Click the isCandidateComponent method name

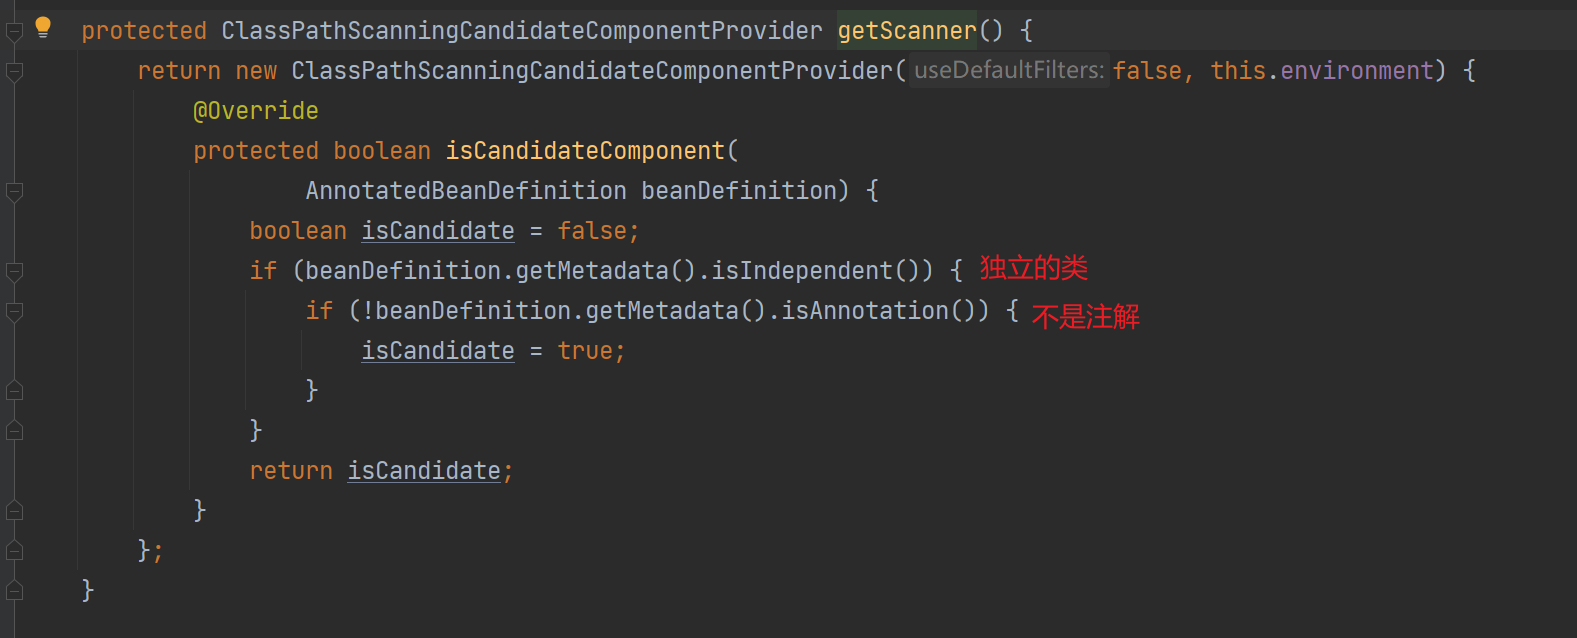click(585, 151)
